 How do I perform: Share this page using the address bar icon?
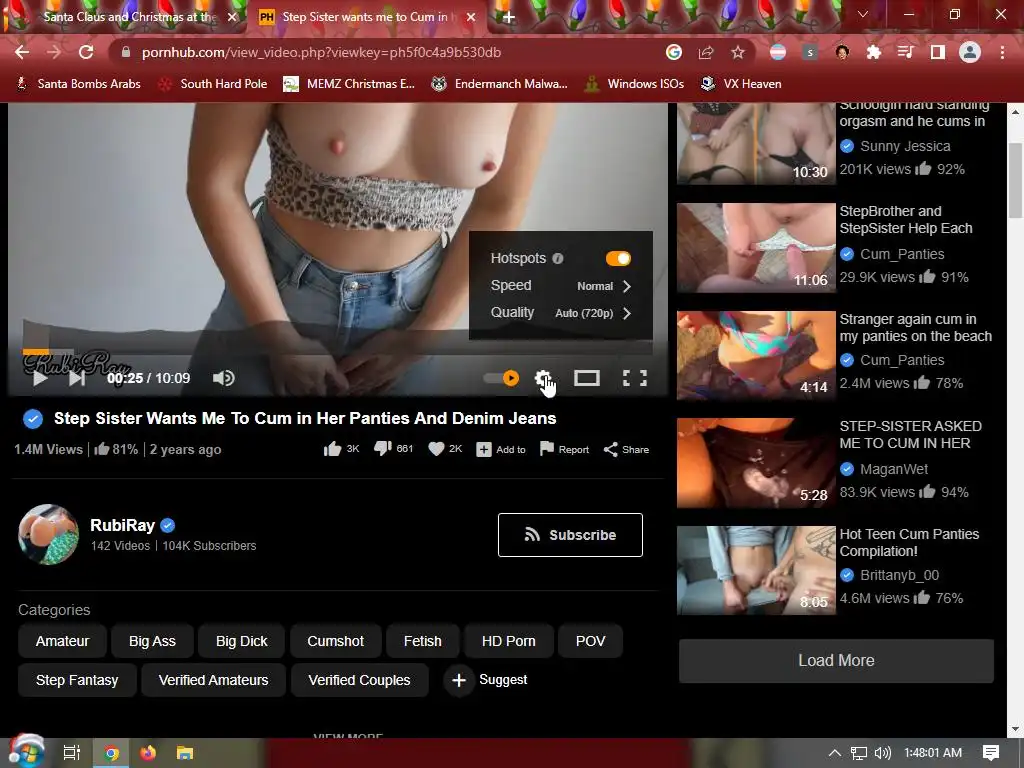[x=706, y=52]
